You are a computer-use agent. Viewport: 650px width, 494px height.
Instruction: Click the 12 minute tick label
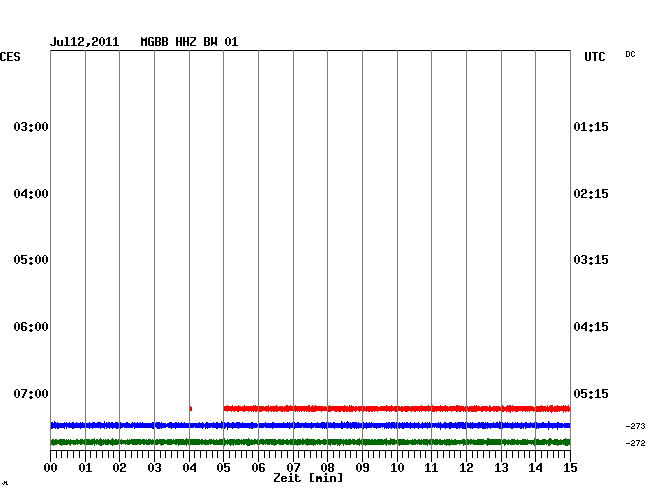[x=466, y=468]
